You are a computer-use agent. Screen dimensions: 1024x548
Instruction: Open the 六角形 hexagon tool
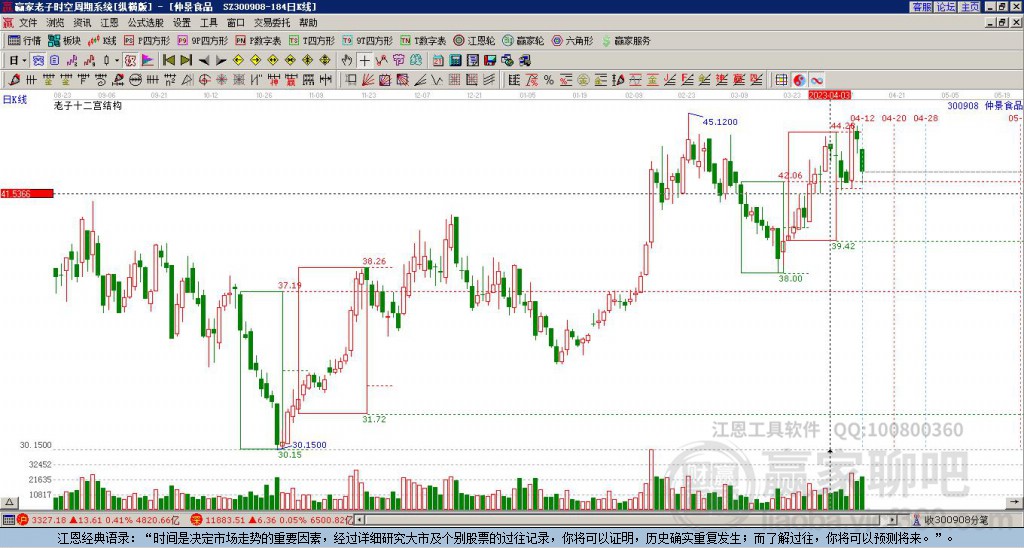pyautogui.click(x=572, y=40)
